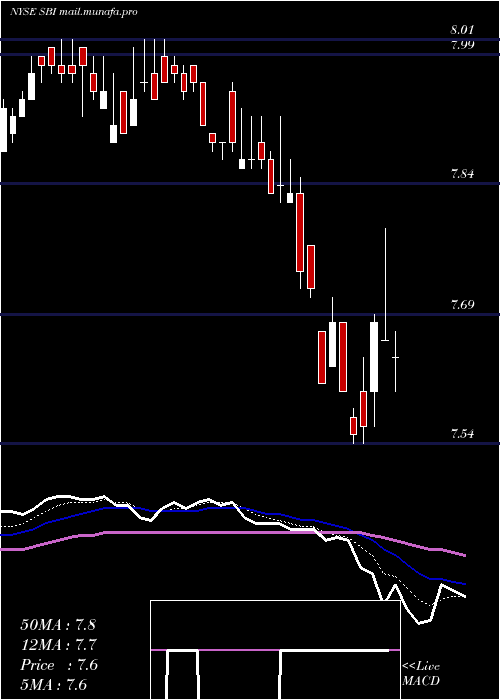Click the 7.84 price level label
500x700 pixels.
(x=462, y=175)
